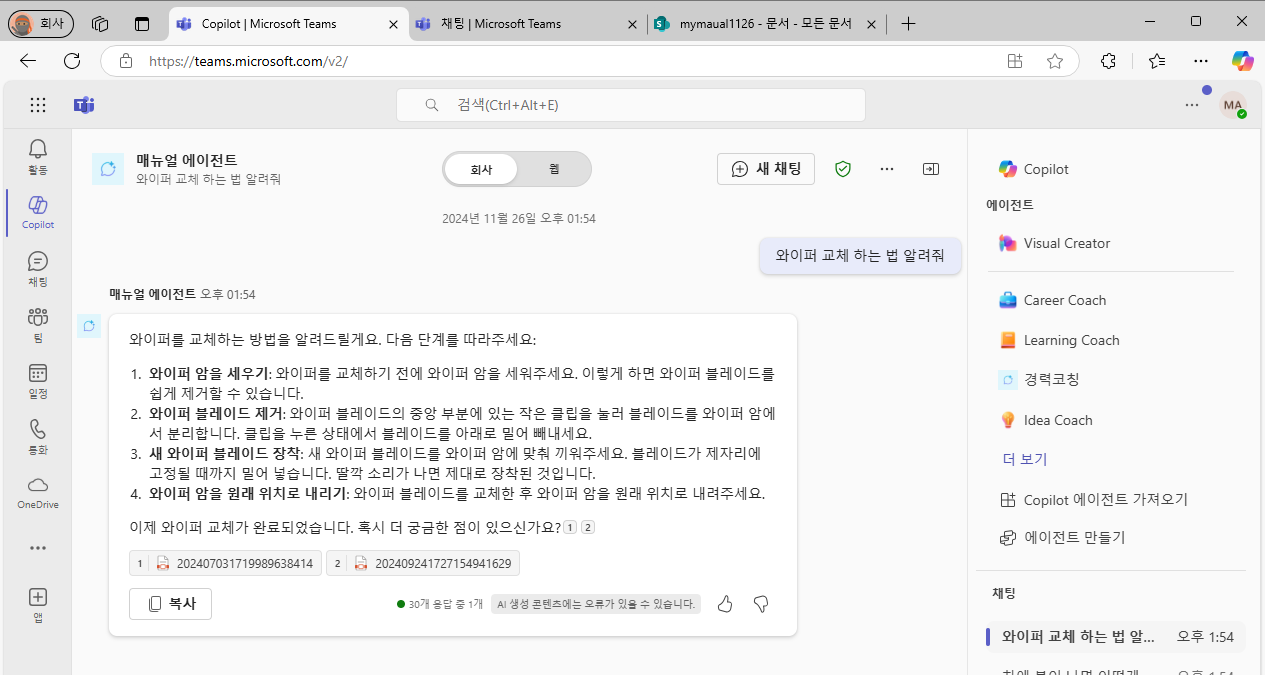The width and height of the screenshot is (1265, 675).
Task: Open the Visual Creator agent
Action: (x=1054, y=243)
